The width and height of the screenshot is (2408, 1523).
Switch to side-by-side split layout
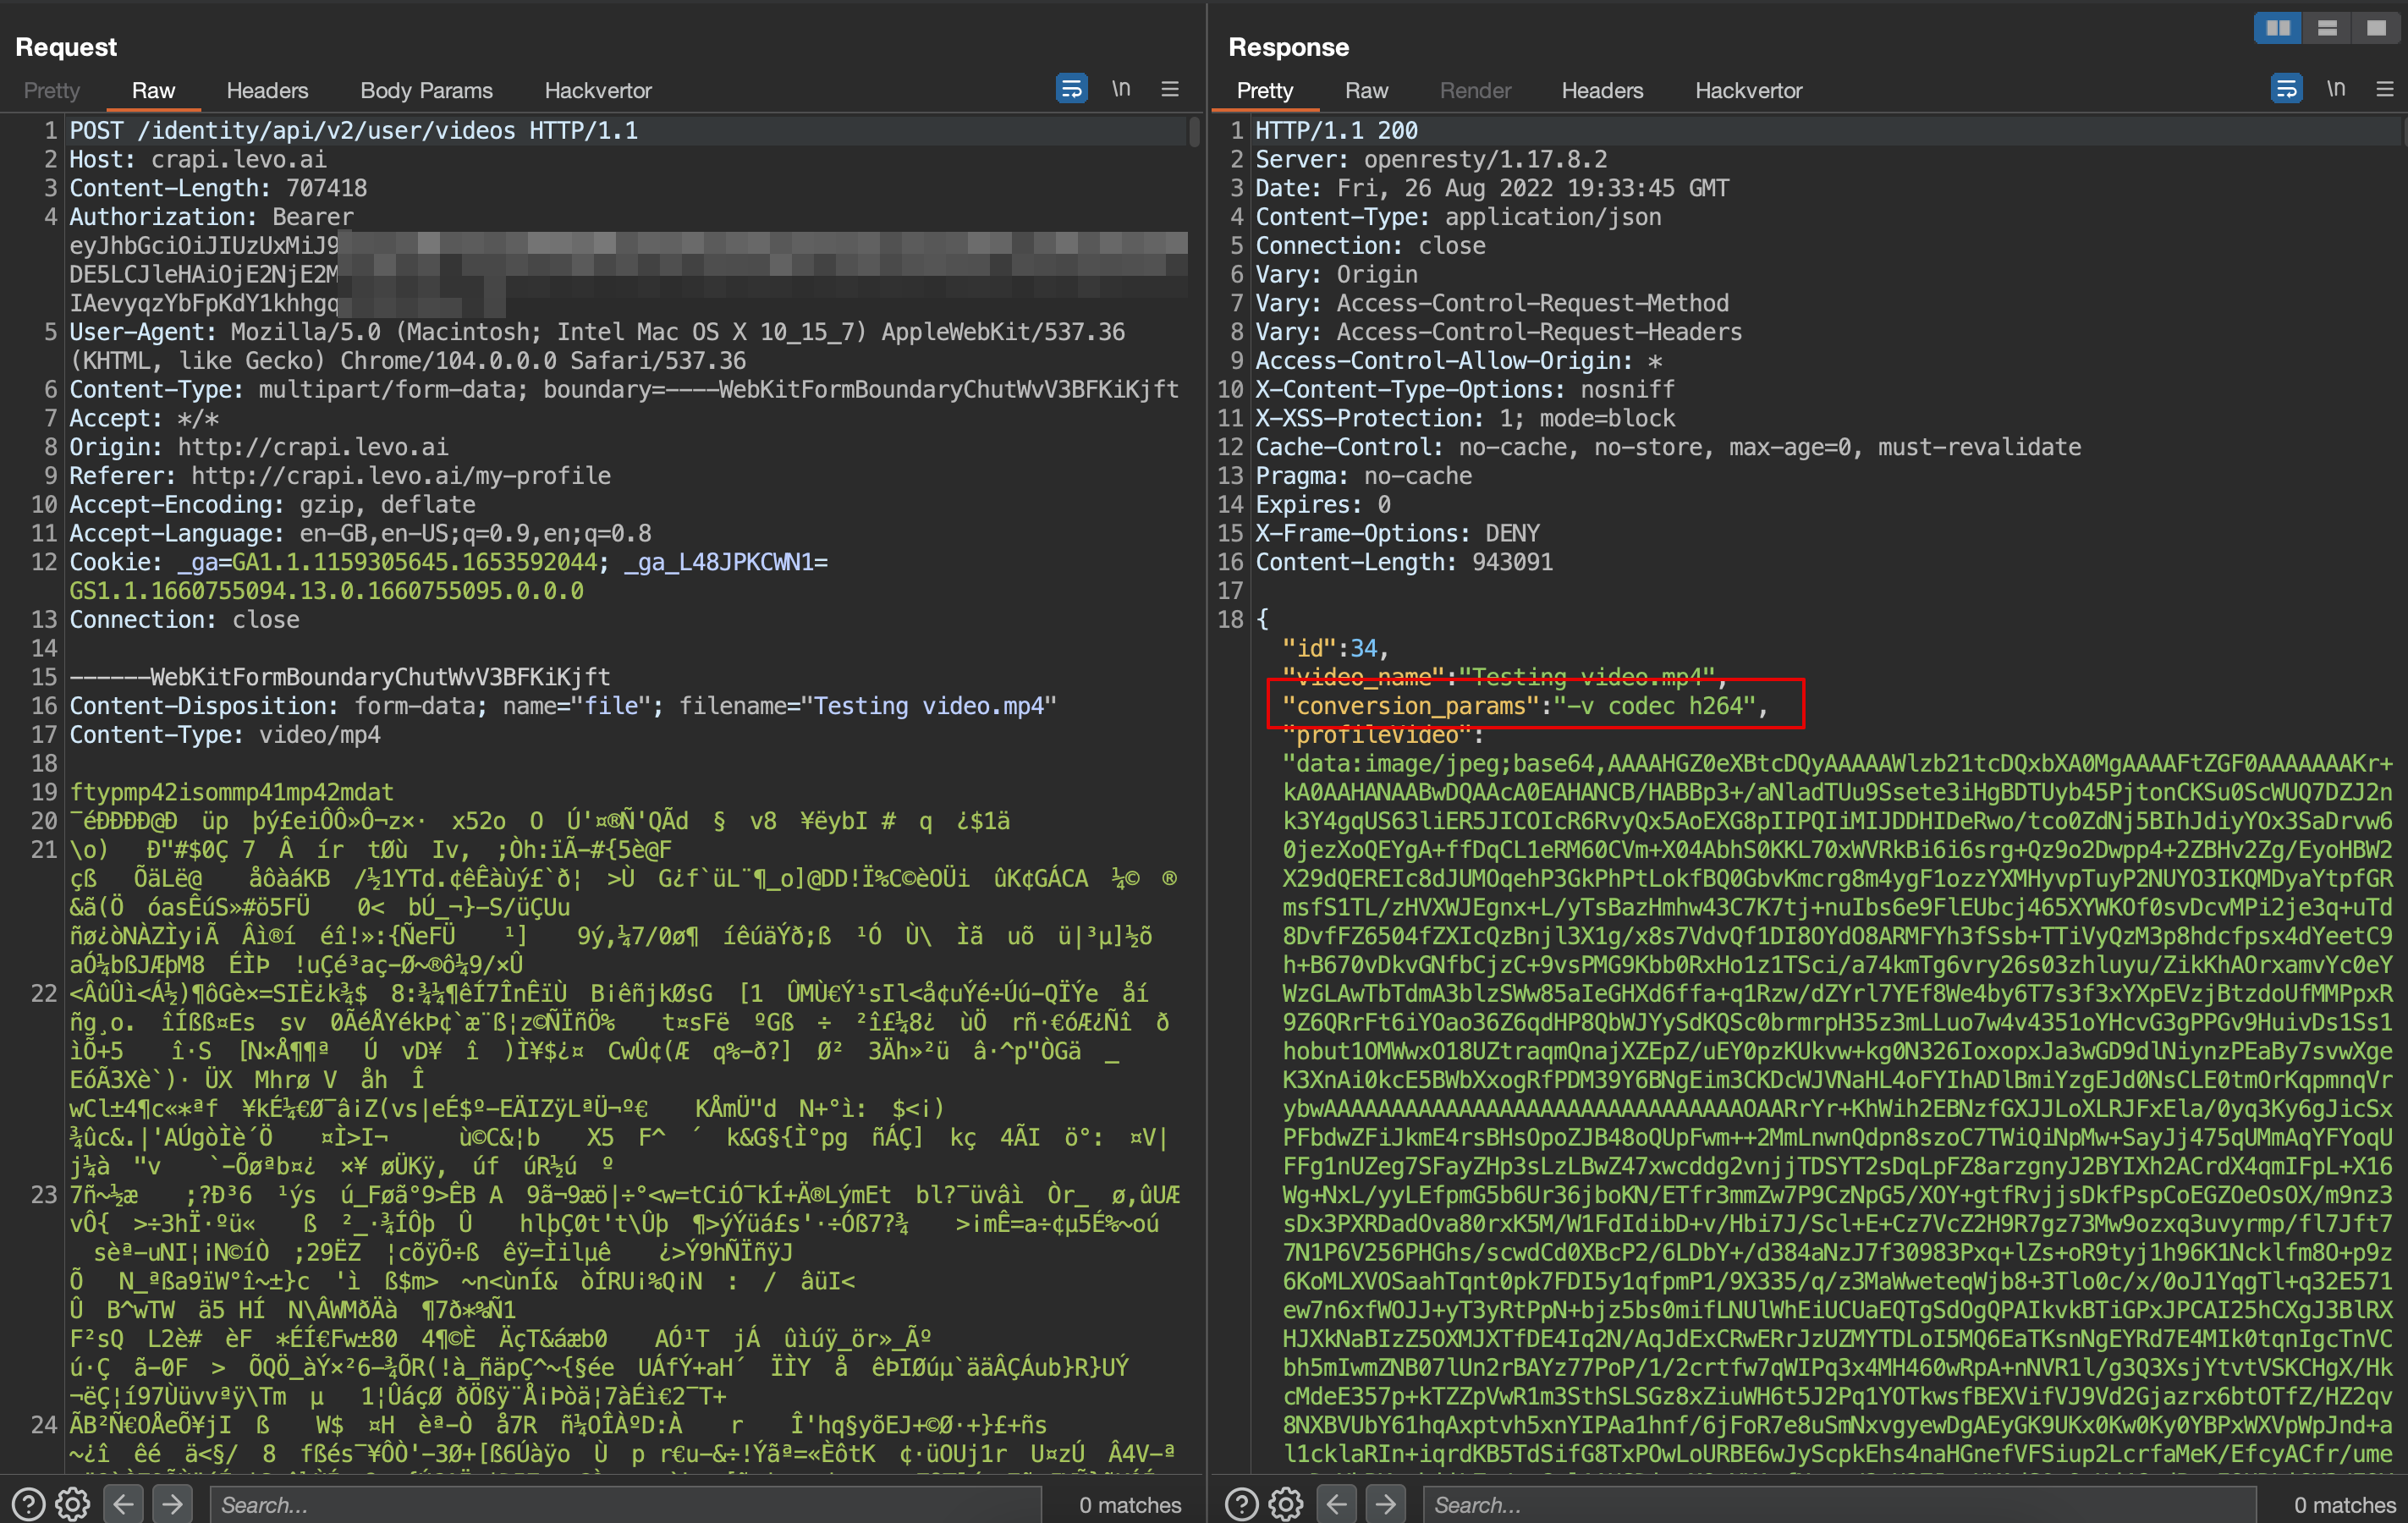click(x=2278, y=28)
